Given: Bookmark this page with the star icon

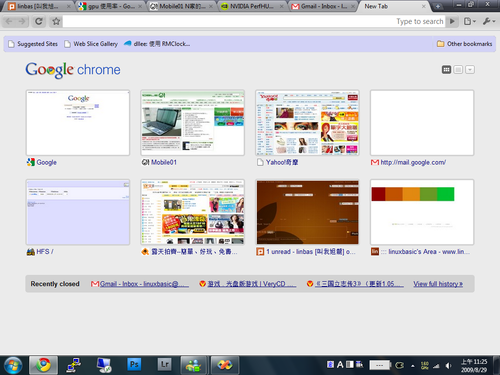Looking at the screenshot, I should click(x=56, y=22).
